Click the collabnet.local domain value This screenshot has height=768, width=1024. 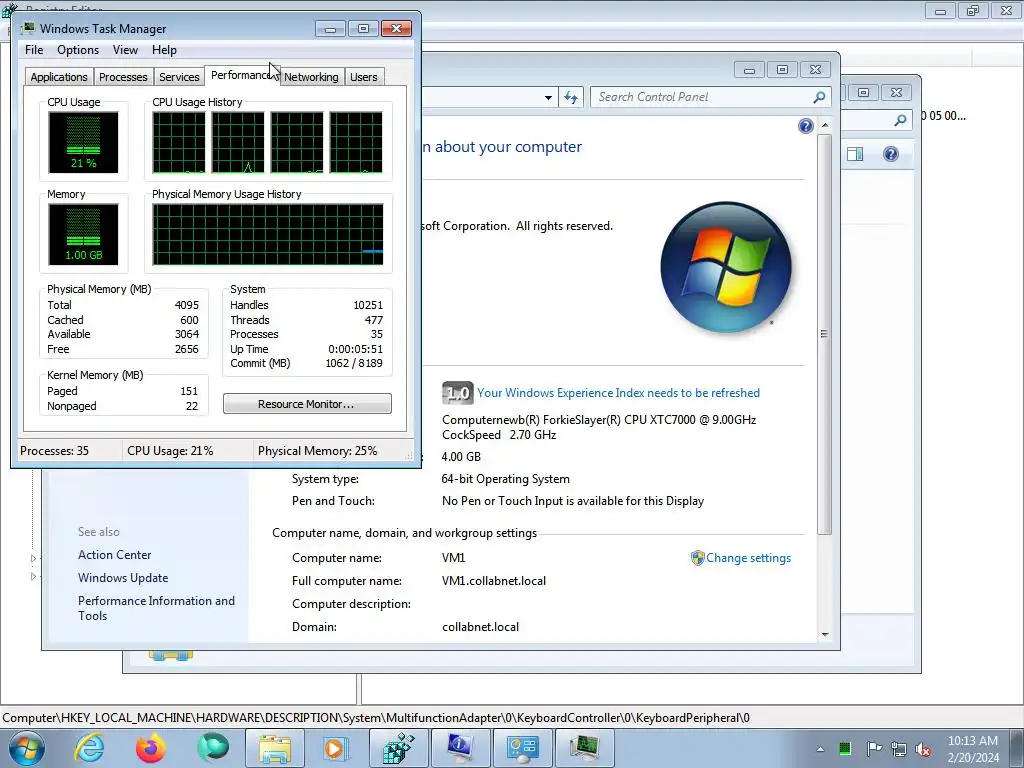(480, 626)
